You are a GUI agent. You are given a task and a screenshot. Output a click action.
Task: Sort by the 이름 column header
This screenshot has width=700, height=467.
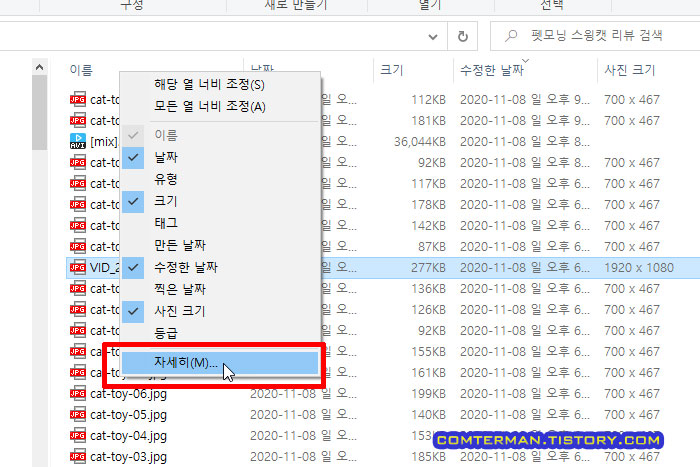81,70
